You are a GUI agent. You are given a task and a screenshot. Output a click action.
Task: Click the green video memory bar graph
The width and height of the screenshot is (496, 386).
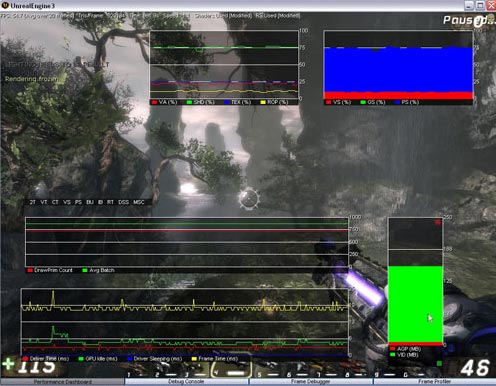415,304
